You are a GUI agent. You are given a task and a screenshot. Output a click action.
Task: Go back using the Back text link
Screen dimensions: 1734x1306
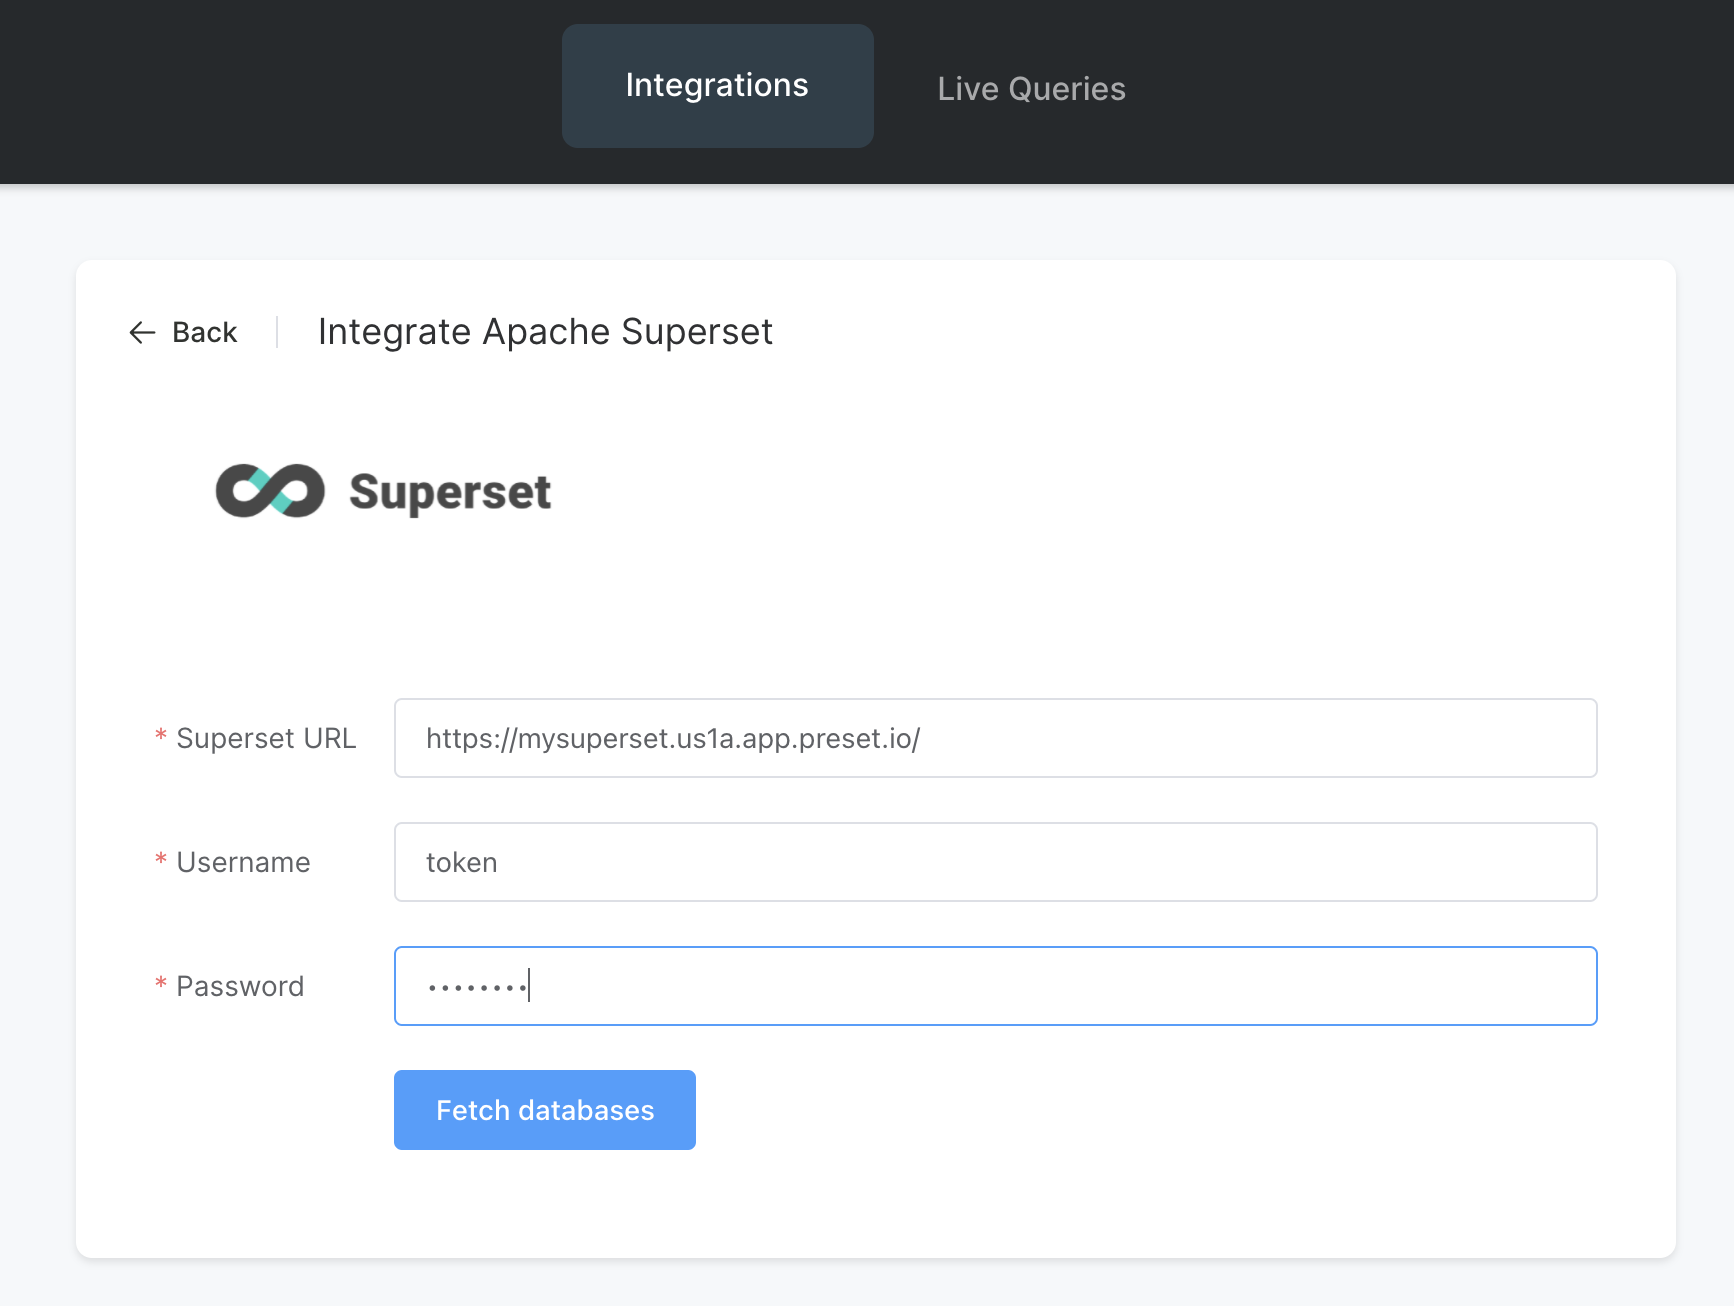point(204,333)
